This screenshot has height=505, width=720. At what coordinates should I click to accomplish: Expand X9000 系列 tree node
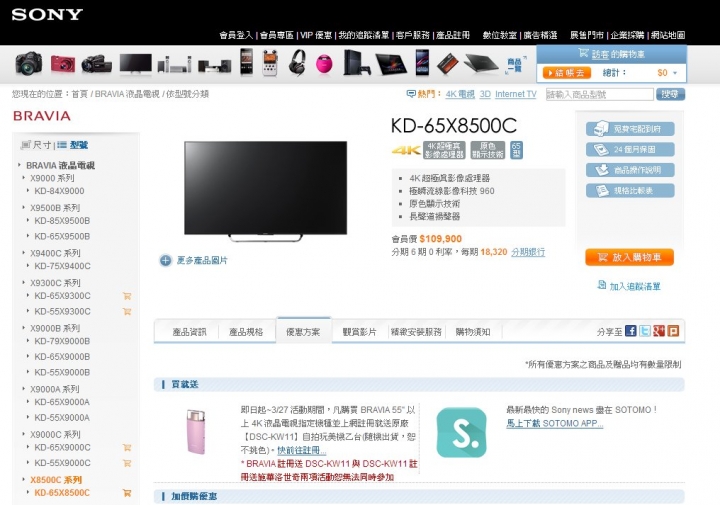pos(24,178)
